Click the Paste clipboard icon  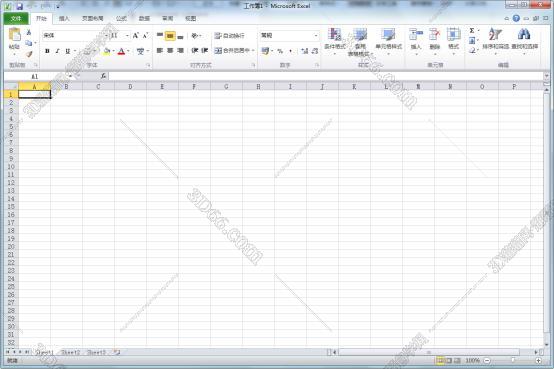[14, 35]
